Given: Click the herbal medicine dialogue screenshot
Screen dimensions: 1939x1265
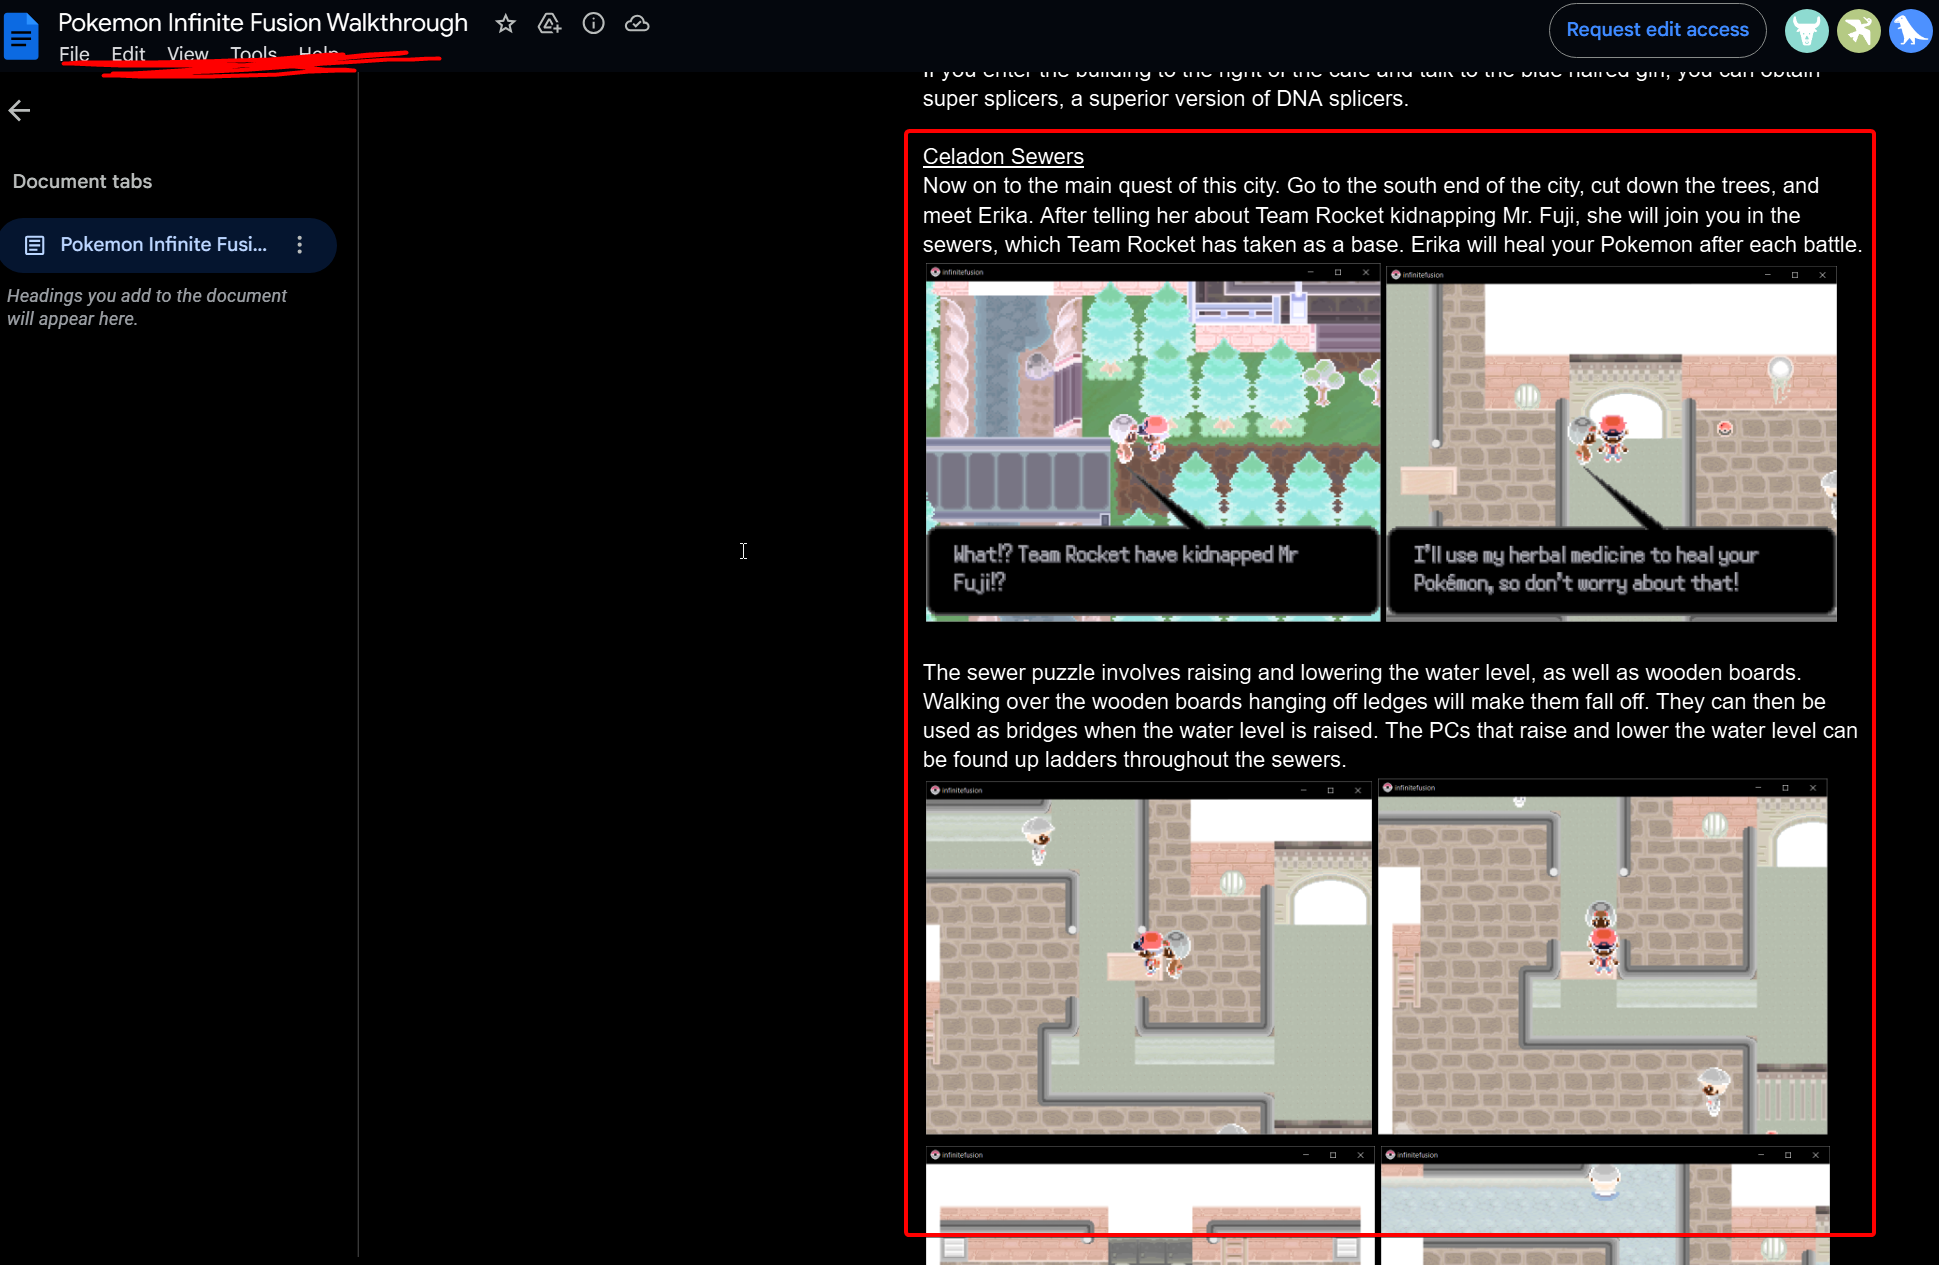Looking at the screenshot, I should point(1611,443).
